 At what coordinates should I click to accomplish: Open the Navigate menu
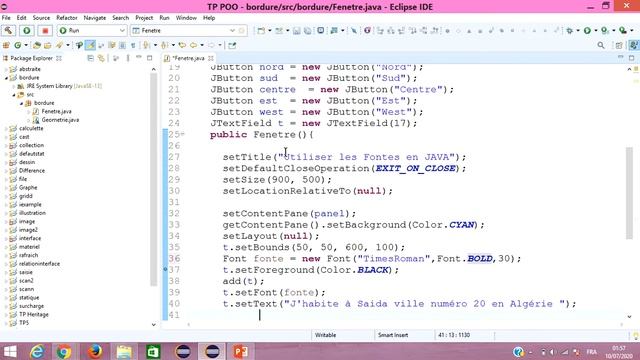tap(95, 18)
